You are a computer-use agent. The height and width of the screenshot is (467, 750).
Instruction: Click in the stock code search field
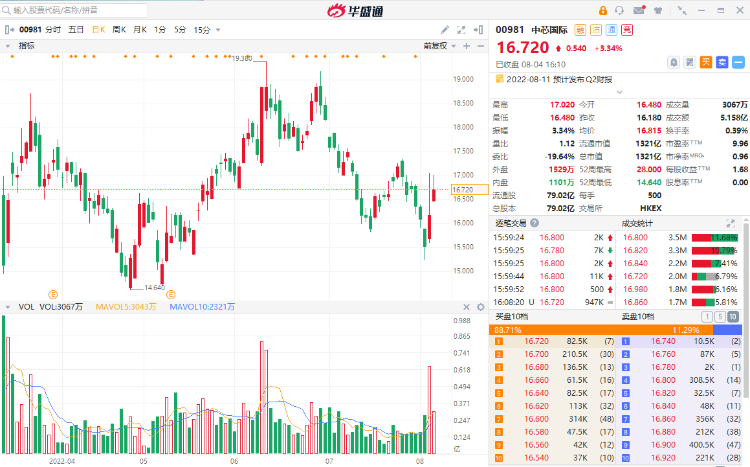click(x=74, y=10)
